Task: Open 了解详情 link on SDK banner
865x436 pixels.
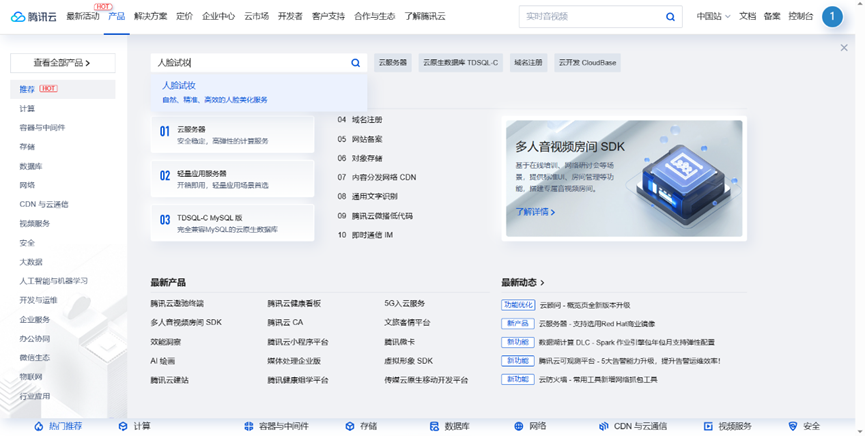Action: click(535, 212)
